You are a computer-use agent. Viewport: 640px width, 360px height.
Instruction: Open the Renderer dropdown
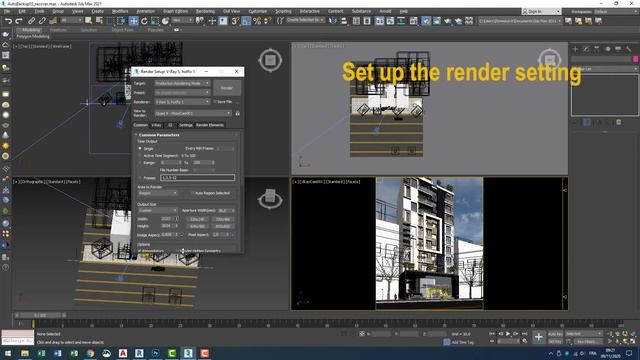(x=182, y=102)
